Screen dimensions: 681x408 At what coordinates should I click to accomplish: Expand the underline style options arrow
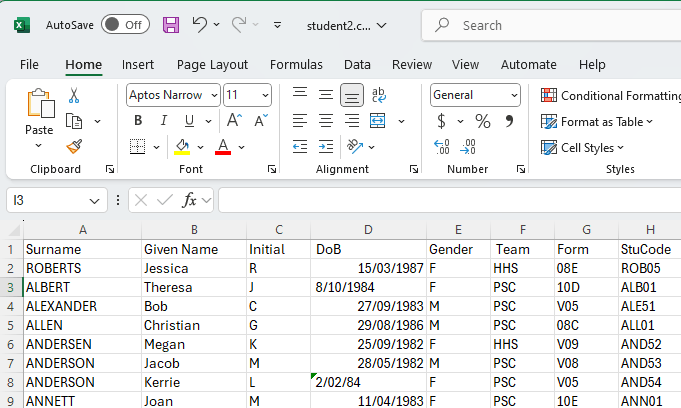coord(208,121)
